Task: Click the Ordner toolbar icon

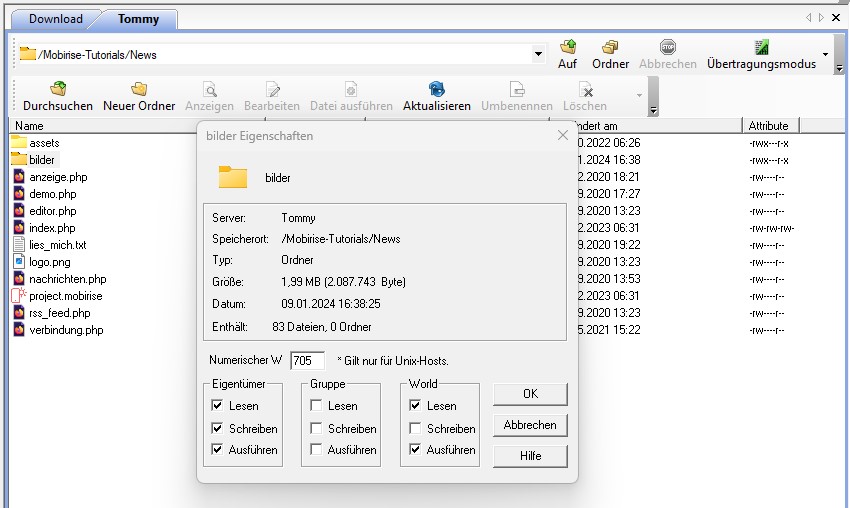Action: 610,48
